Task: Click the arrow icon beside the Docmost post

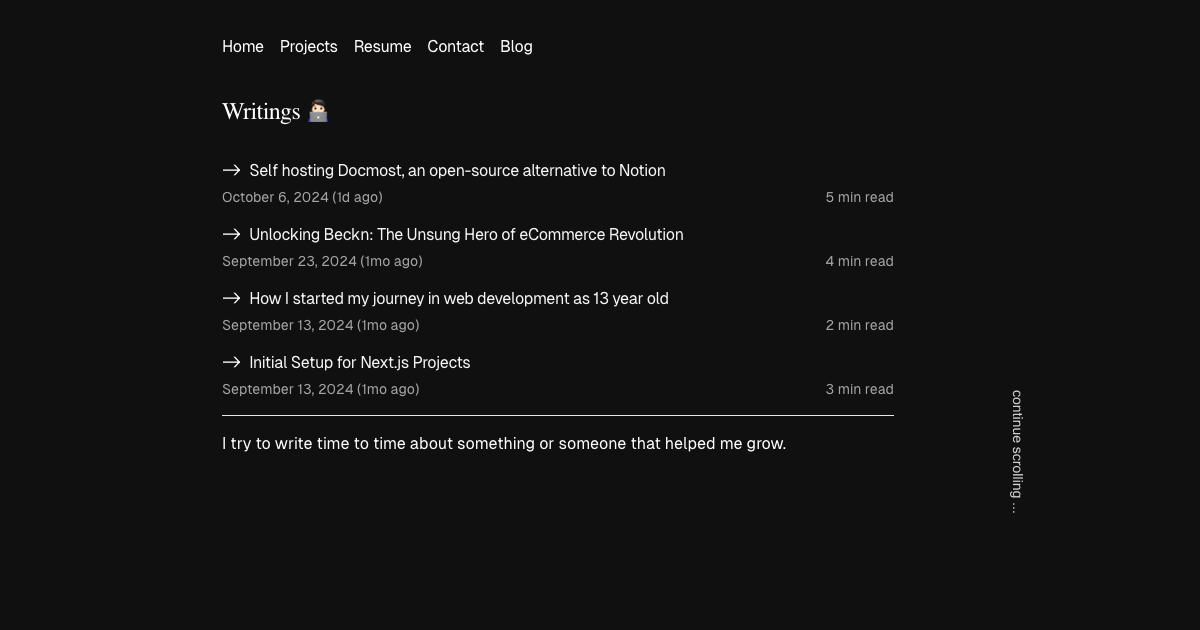Action: click(231, 170)
